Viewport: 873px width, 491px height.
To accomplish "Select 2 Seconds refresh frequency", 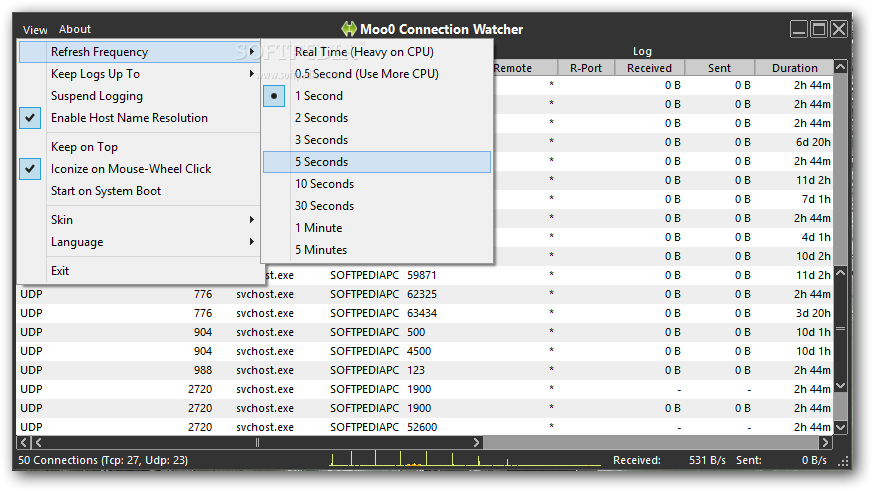I will 377,117.
